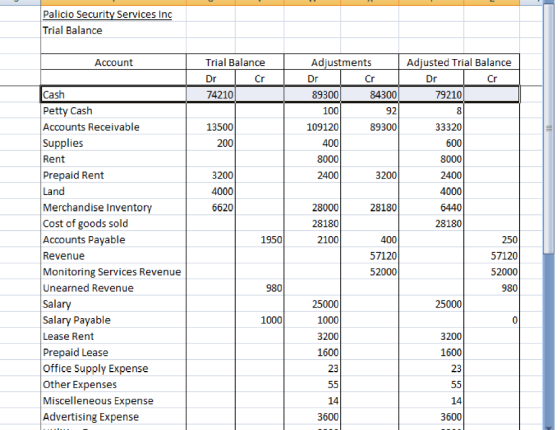
Task: Select Prepaid Rent debit adjustment 2400
Action: [x=312, y=175]
